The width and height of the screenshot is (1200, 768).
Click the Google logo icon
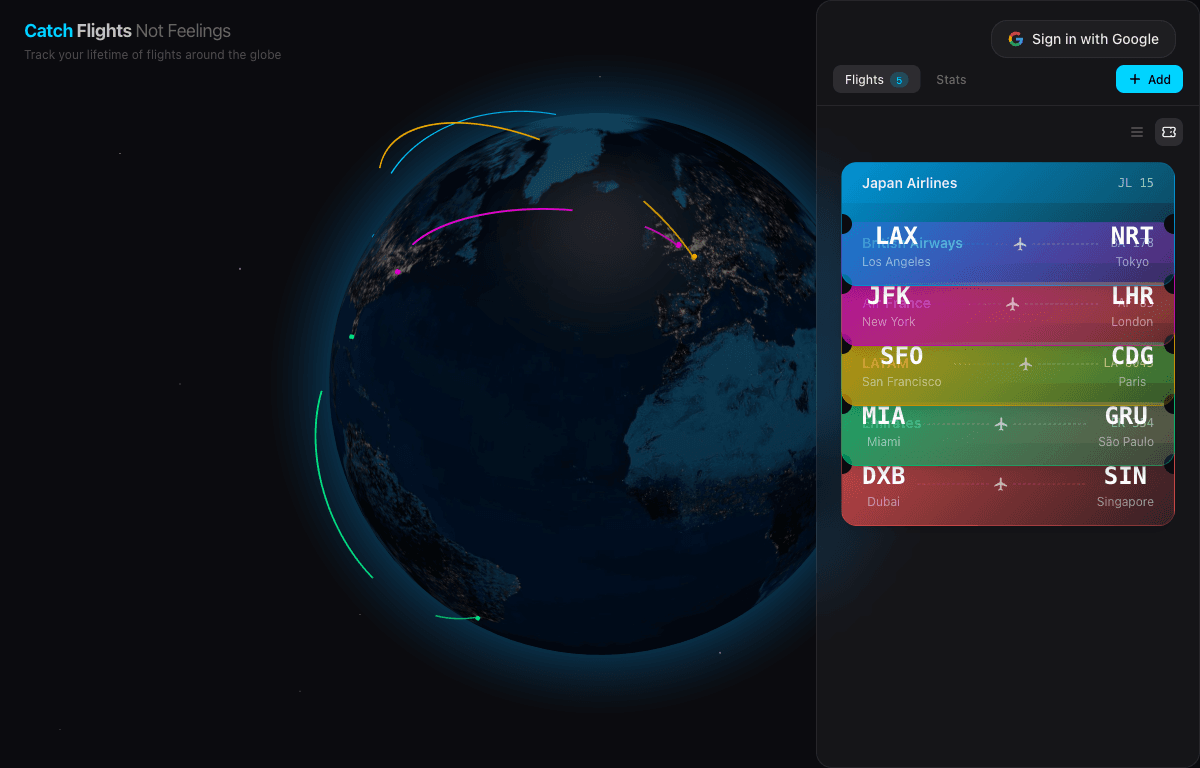coord(1016,39)
